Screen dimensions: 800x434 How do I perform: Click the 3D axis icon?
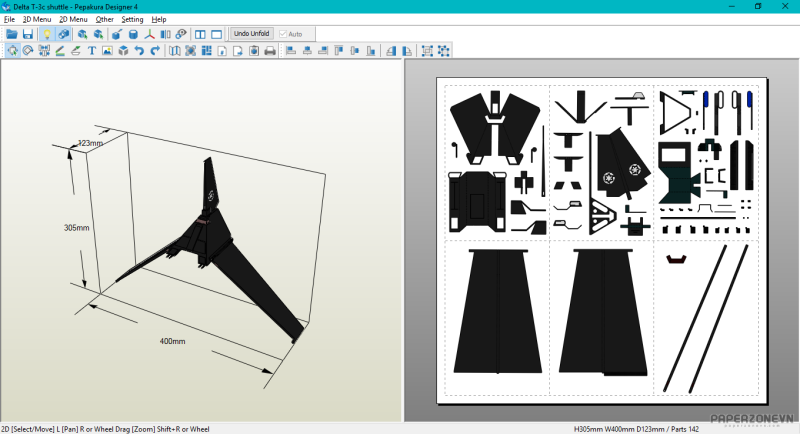(x=148, y=34)
